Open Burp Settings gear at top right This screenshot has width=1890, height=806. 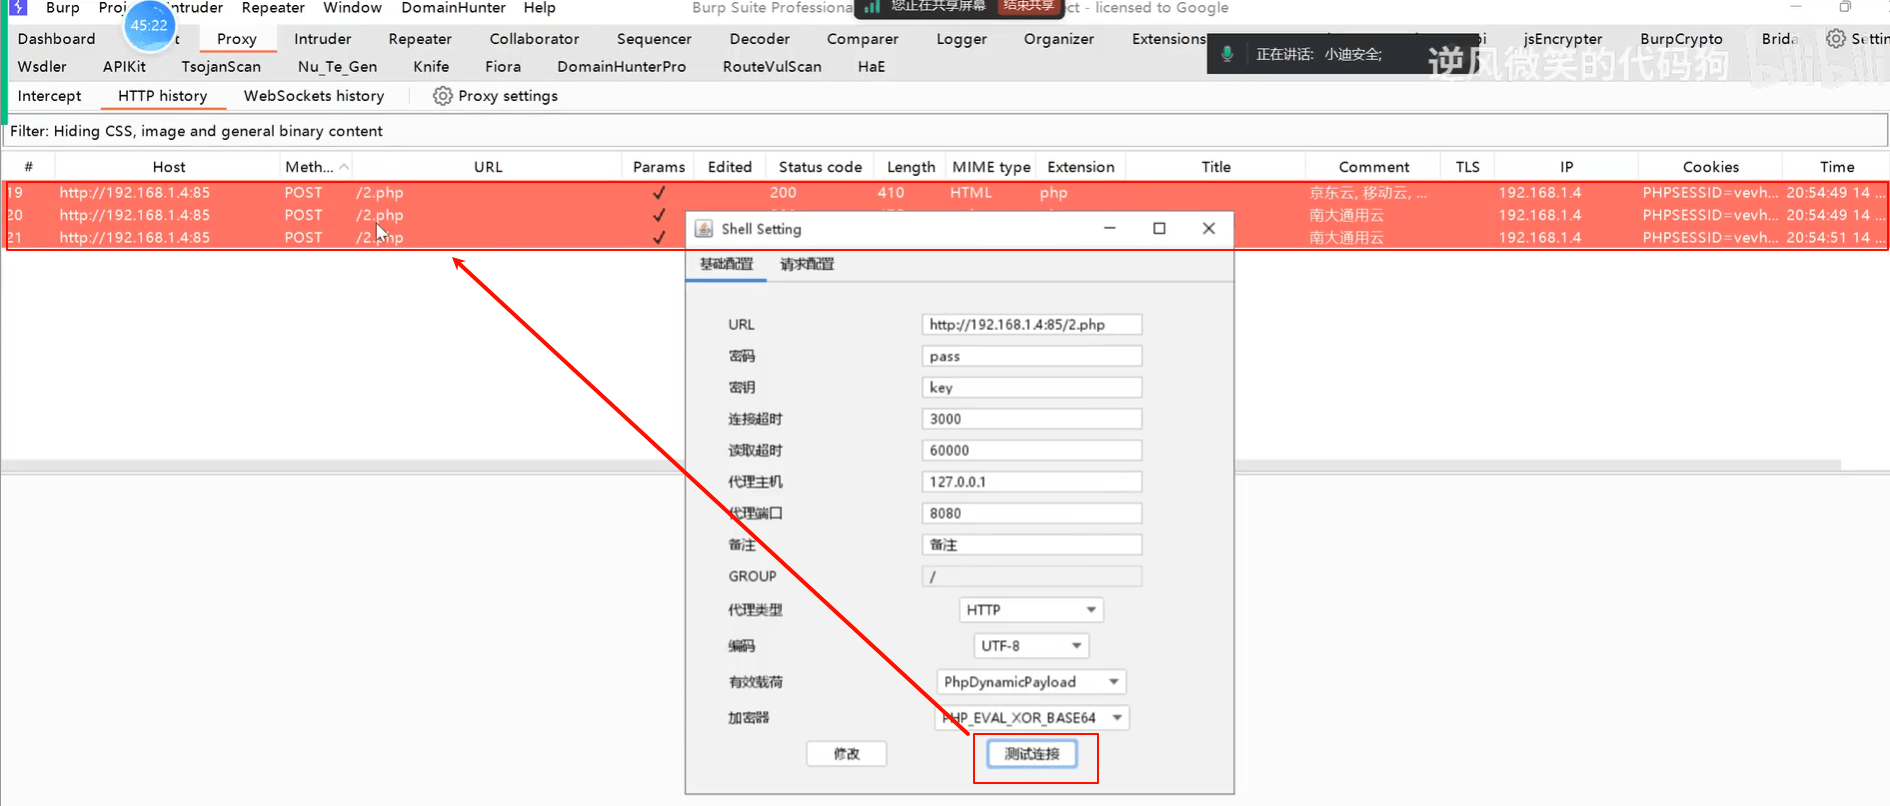1836,39
